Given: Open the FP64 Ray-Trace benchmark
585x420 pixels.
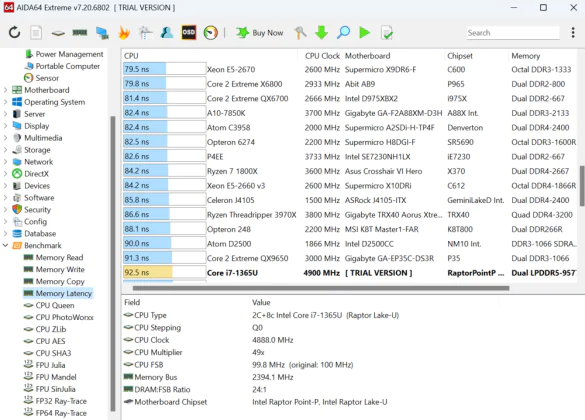Looking at the screenshot, I should coord(55,413).
